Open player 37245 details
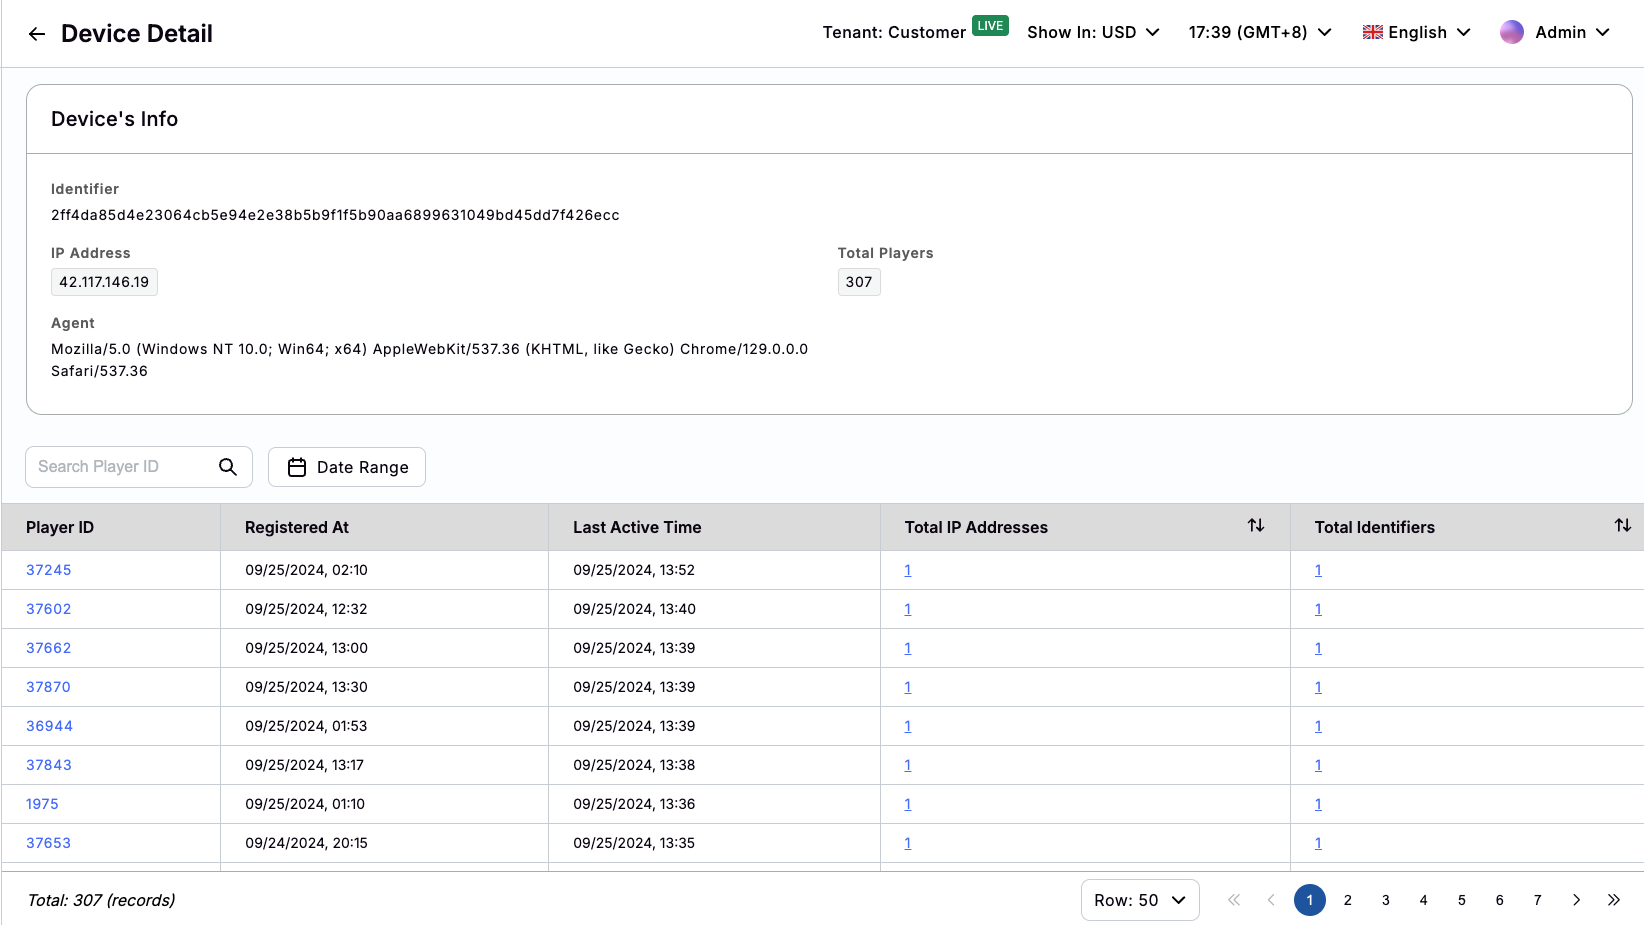 coord(49,570)
